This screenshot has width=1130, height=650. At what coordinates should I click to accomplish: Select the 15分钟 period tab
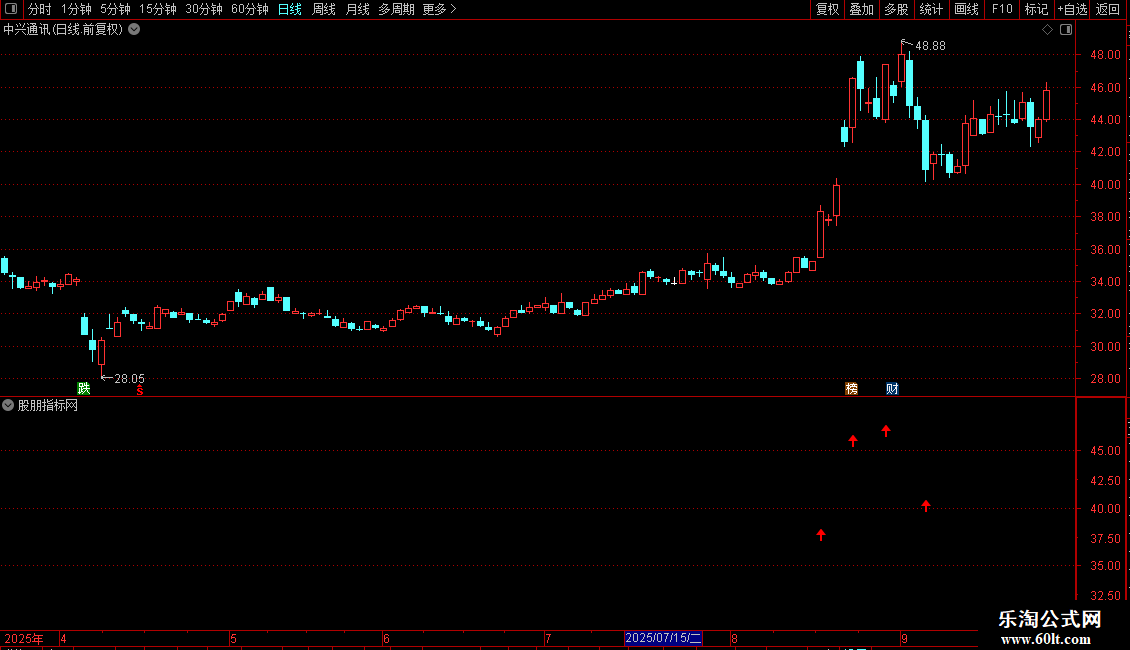click(x=157, y=9)
